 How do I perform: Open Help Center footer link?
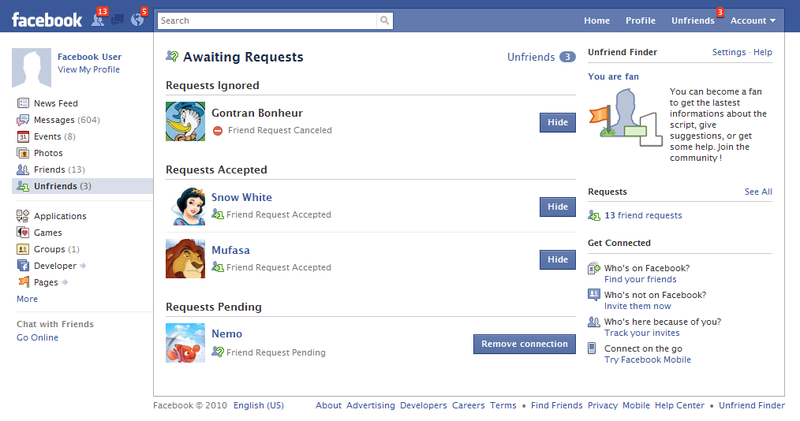pyautogui.click(x=679, y=406)
